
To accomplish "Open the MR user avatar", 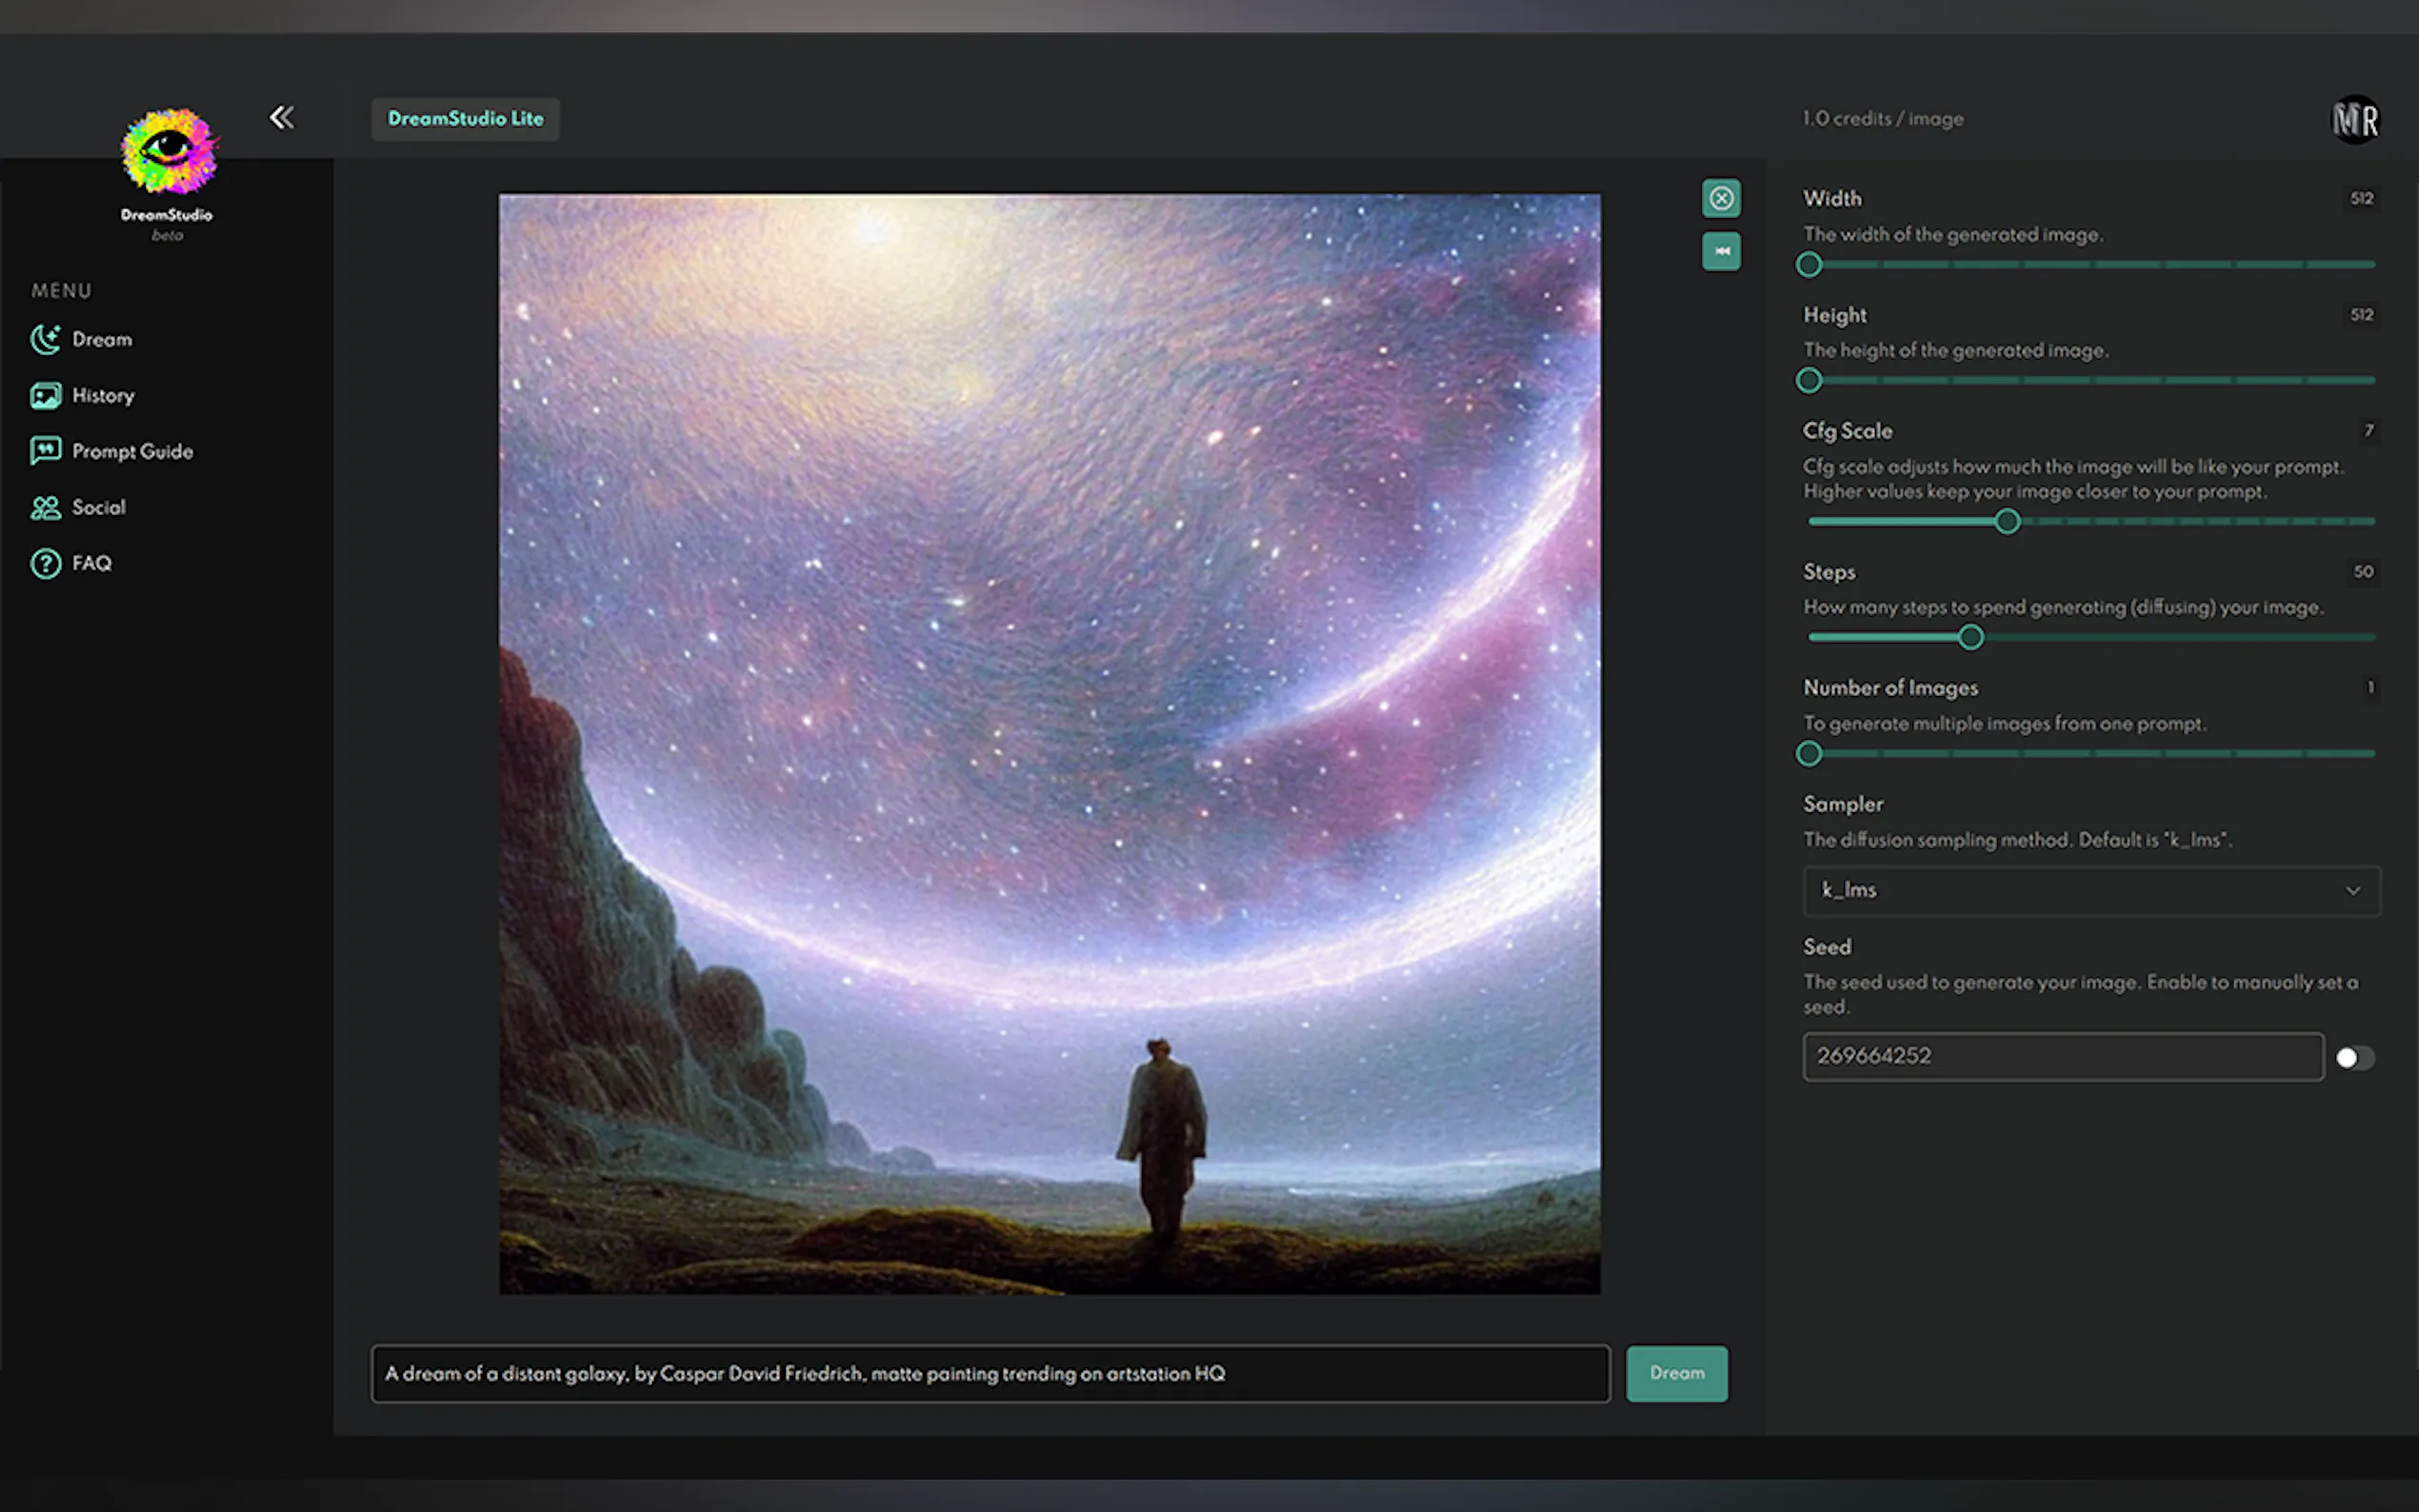I will (x=2354, y=121).
